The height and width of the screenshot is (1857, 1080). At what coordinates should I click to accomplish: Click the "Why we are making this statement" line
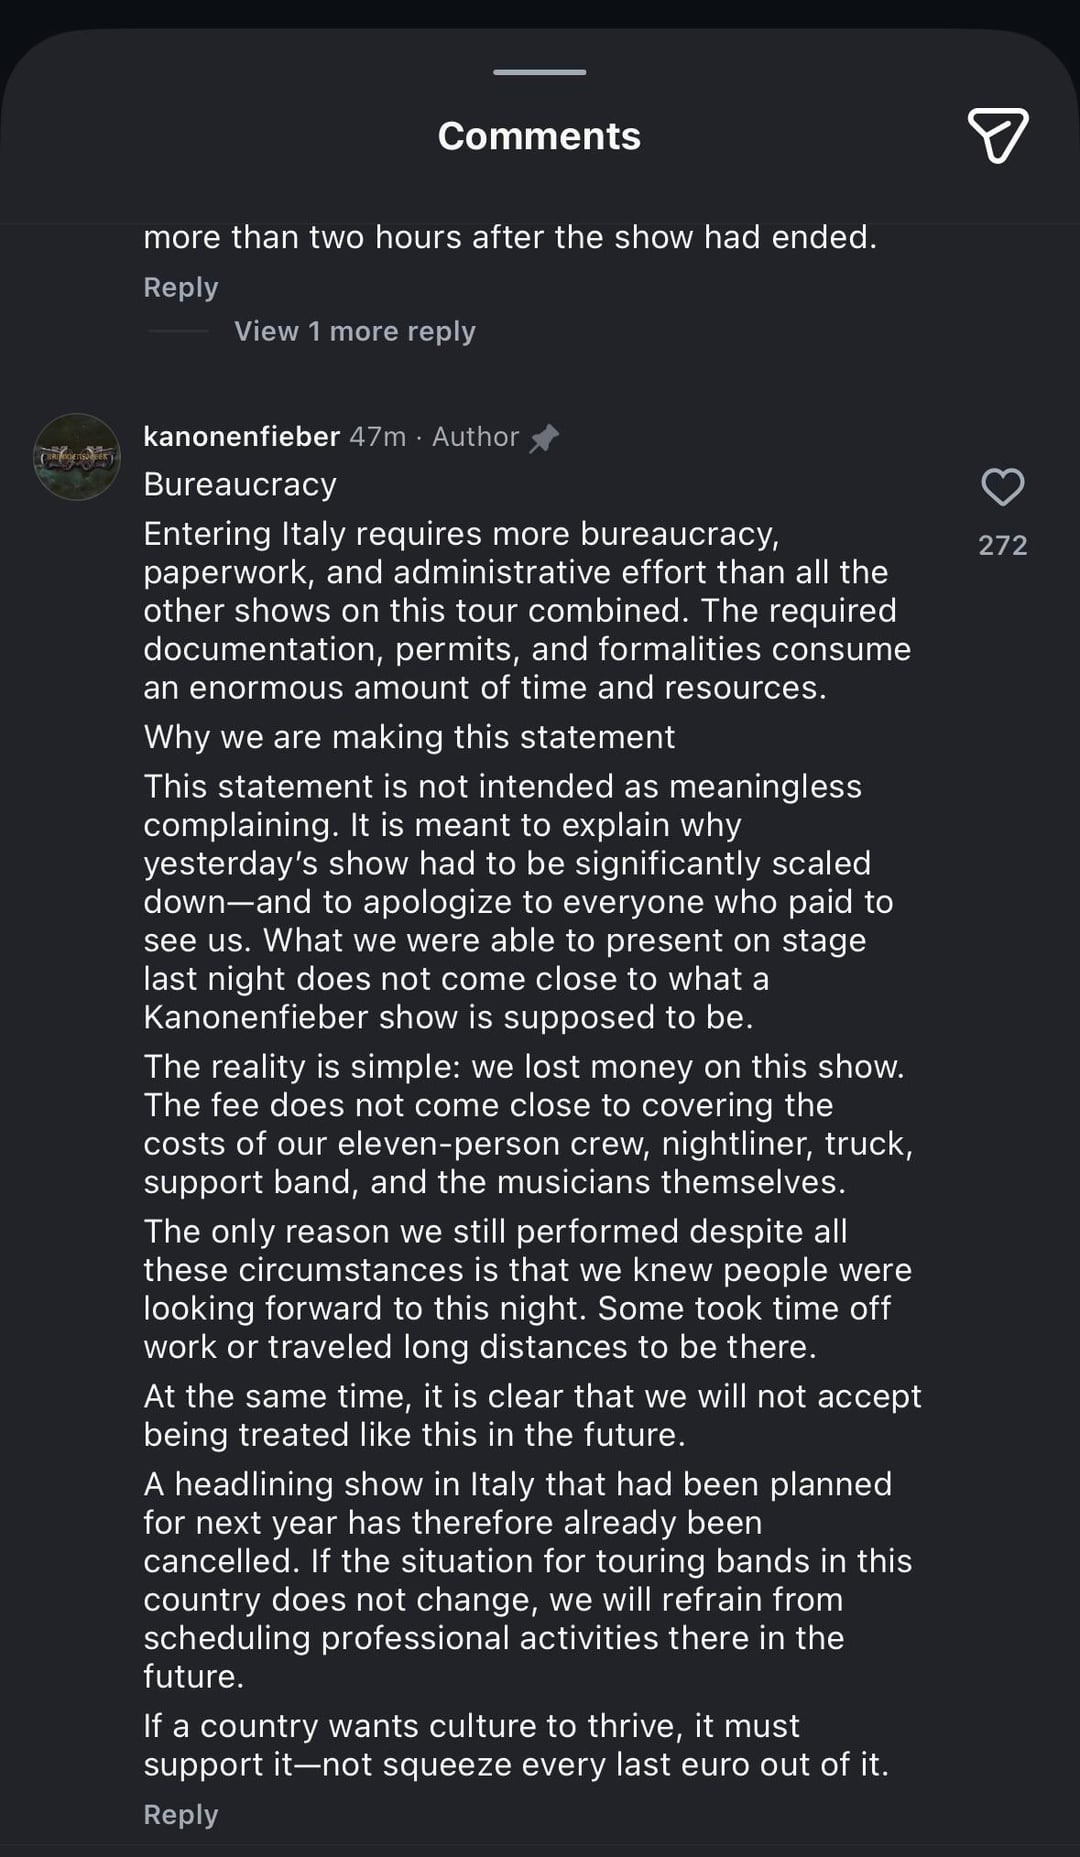tap(409, 737)
